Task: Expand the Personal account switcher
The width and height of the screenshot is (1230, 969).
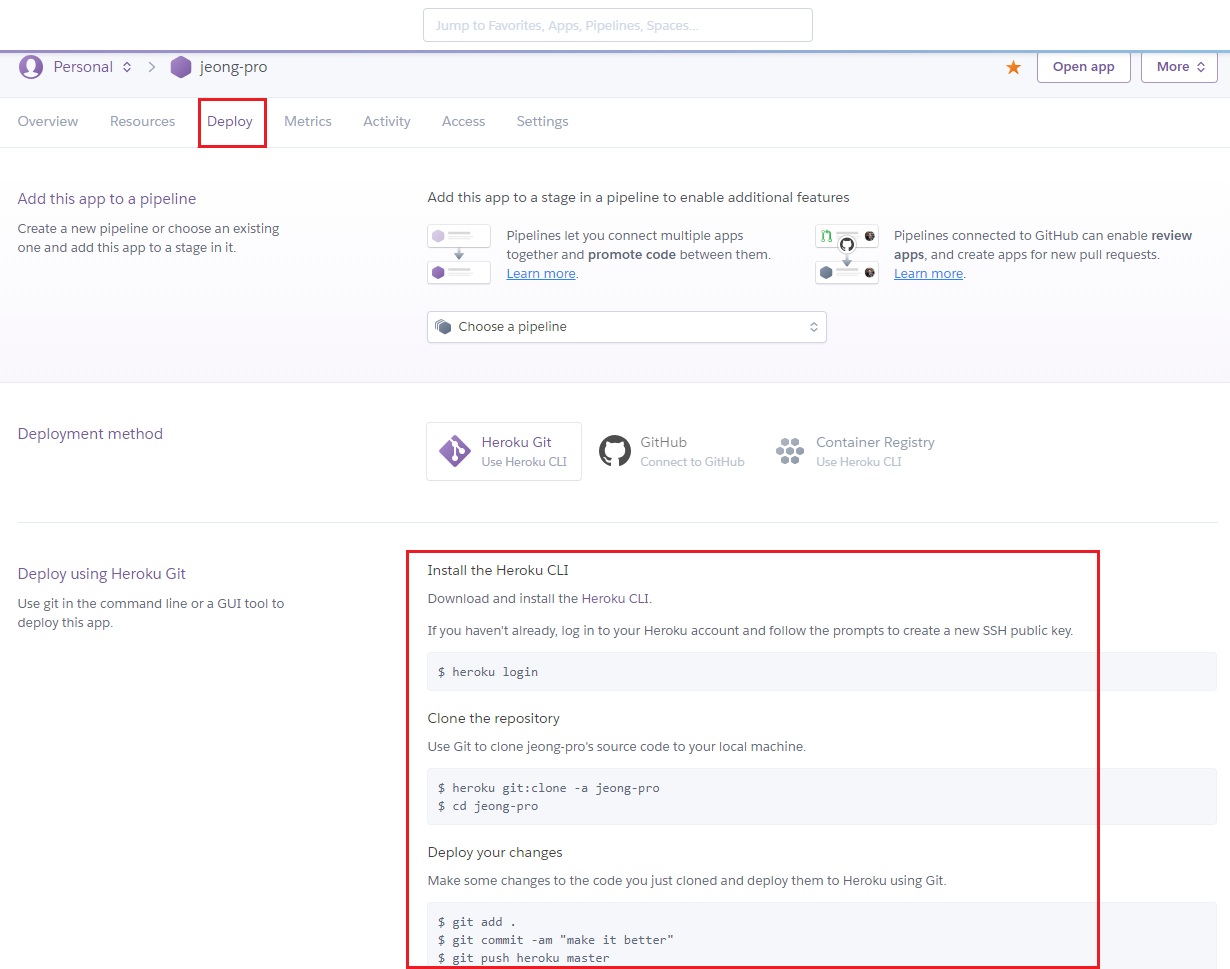Action: click(x=93, y=67)
